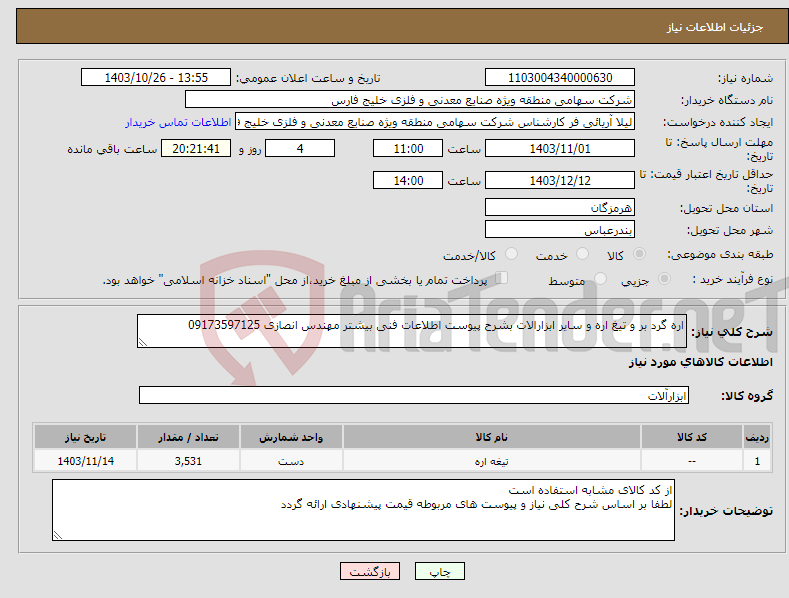Viewport: 789px width, 598px height.
Task: Click the توضیحات خریدار label
Action: tap(726, 511)
